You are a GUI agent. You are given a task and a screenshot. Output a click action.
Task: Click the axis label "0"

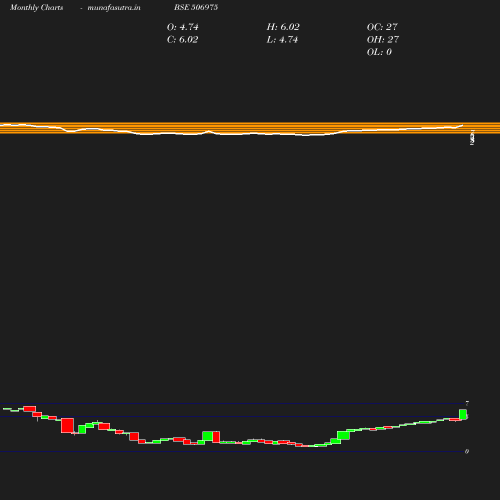tap(467, 451)
